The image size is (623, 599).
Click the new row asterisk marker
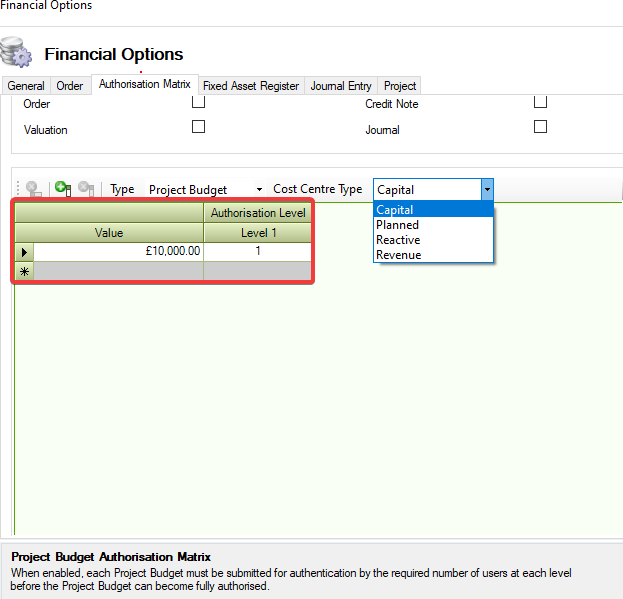click(x=24, y=271)
